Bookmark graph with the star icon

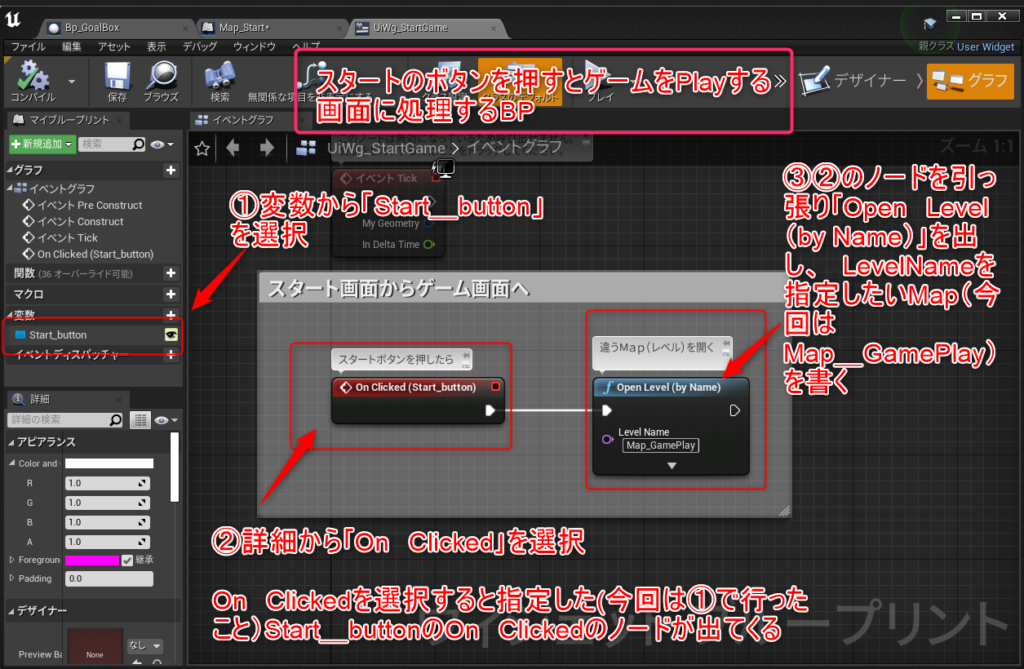(x=202, y=148)
